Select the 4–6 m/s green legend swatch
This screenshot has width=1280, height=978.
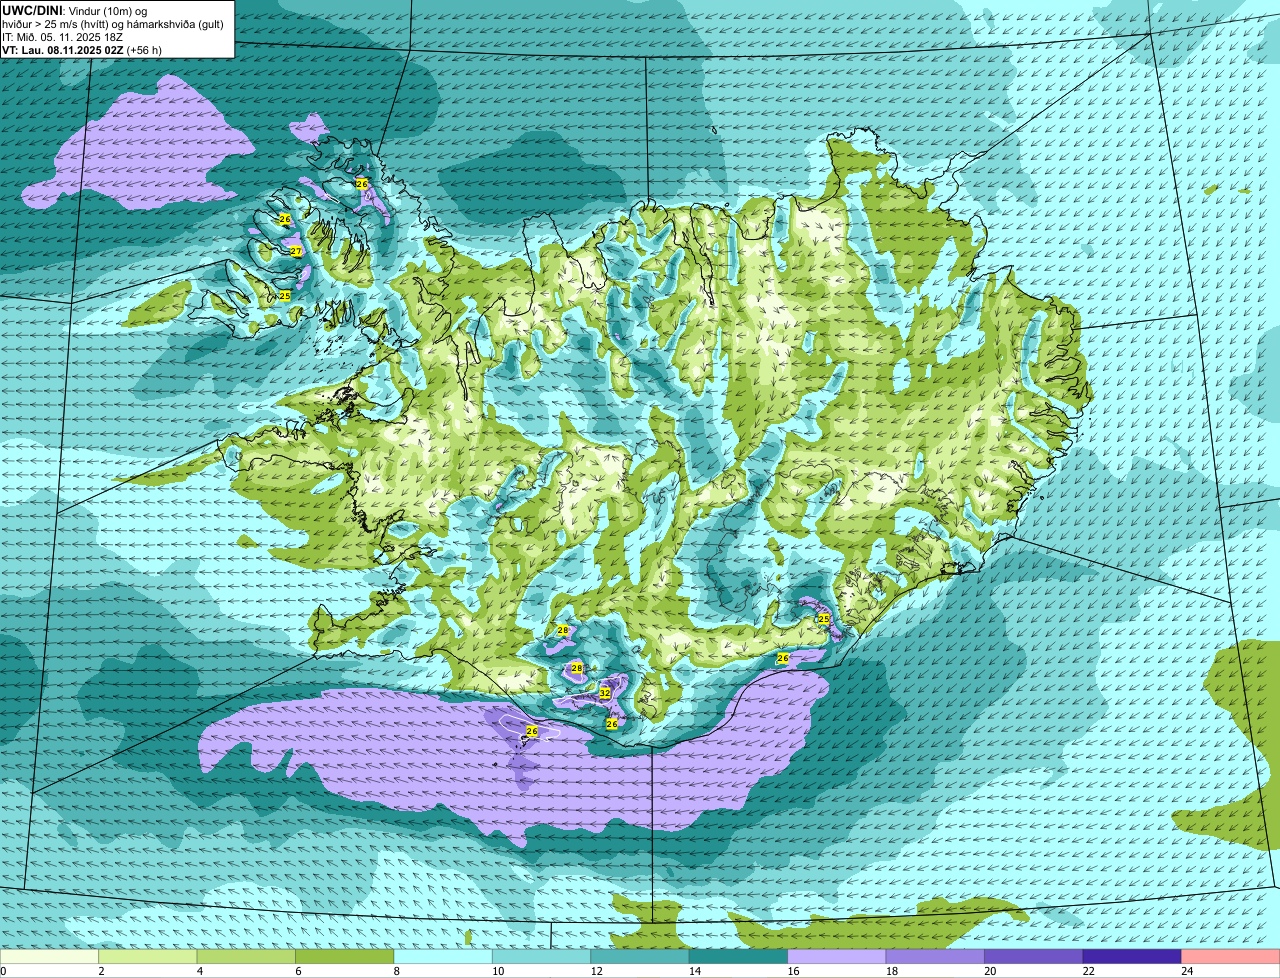coord(247,957)
